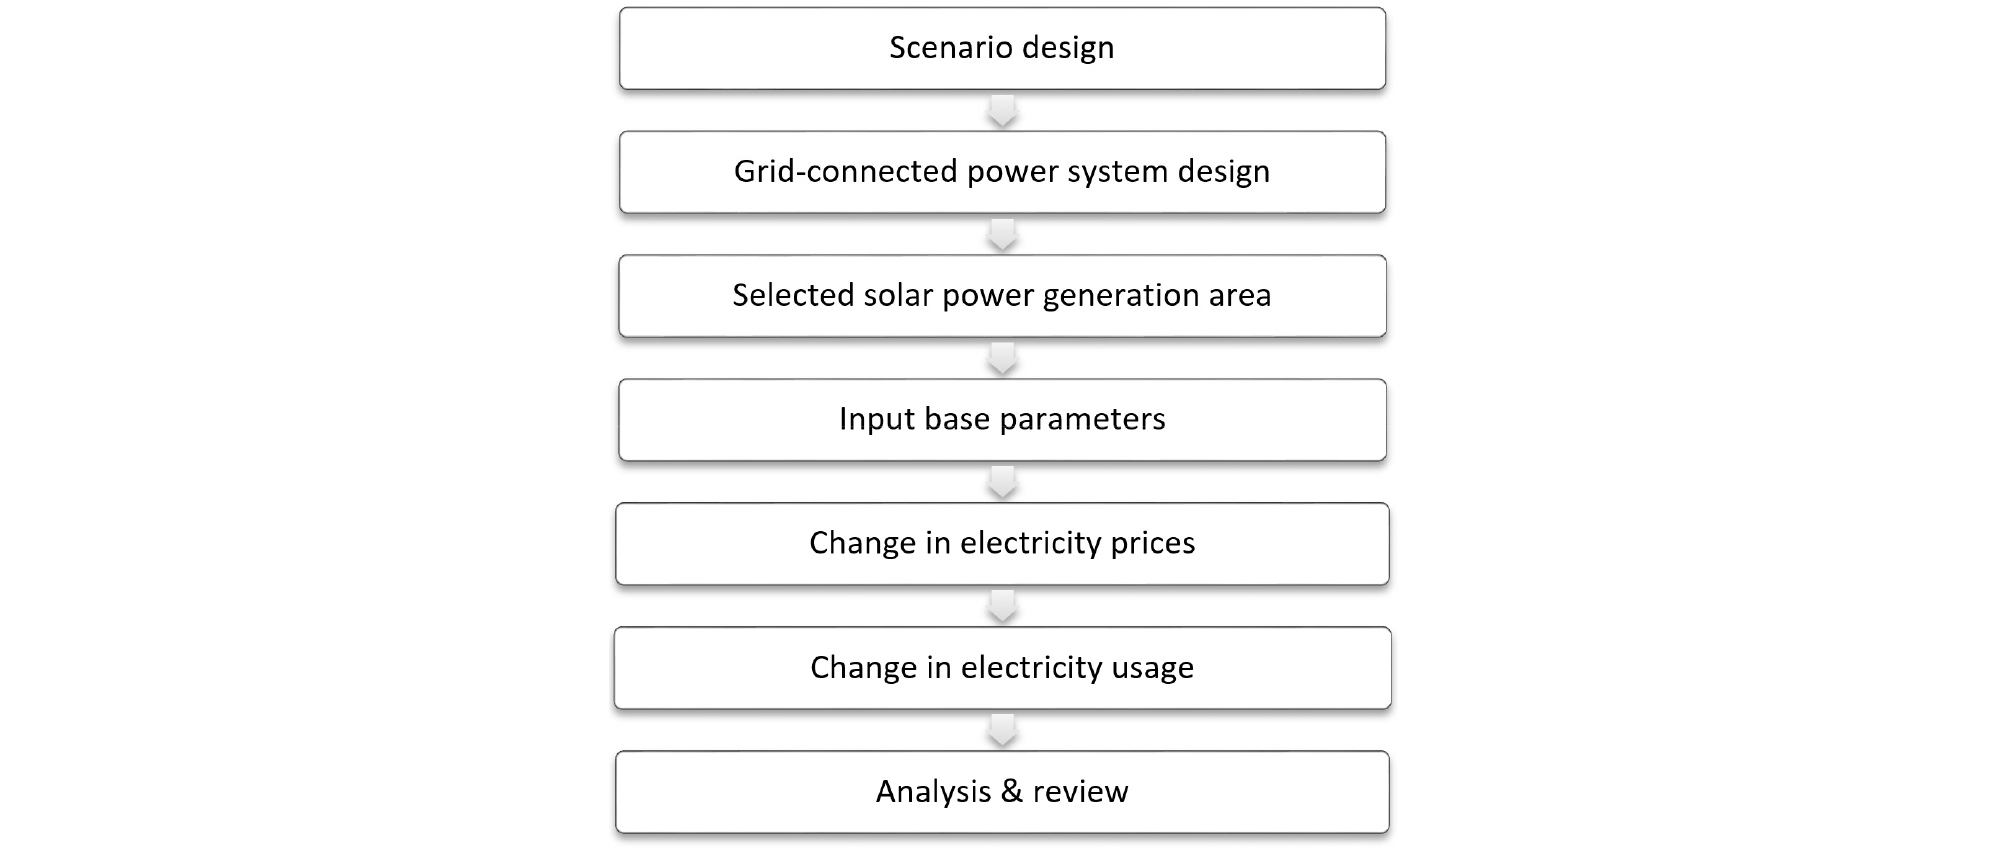Click the Scenario design box

(1002, 49)
